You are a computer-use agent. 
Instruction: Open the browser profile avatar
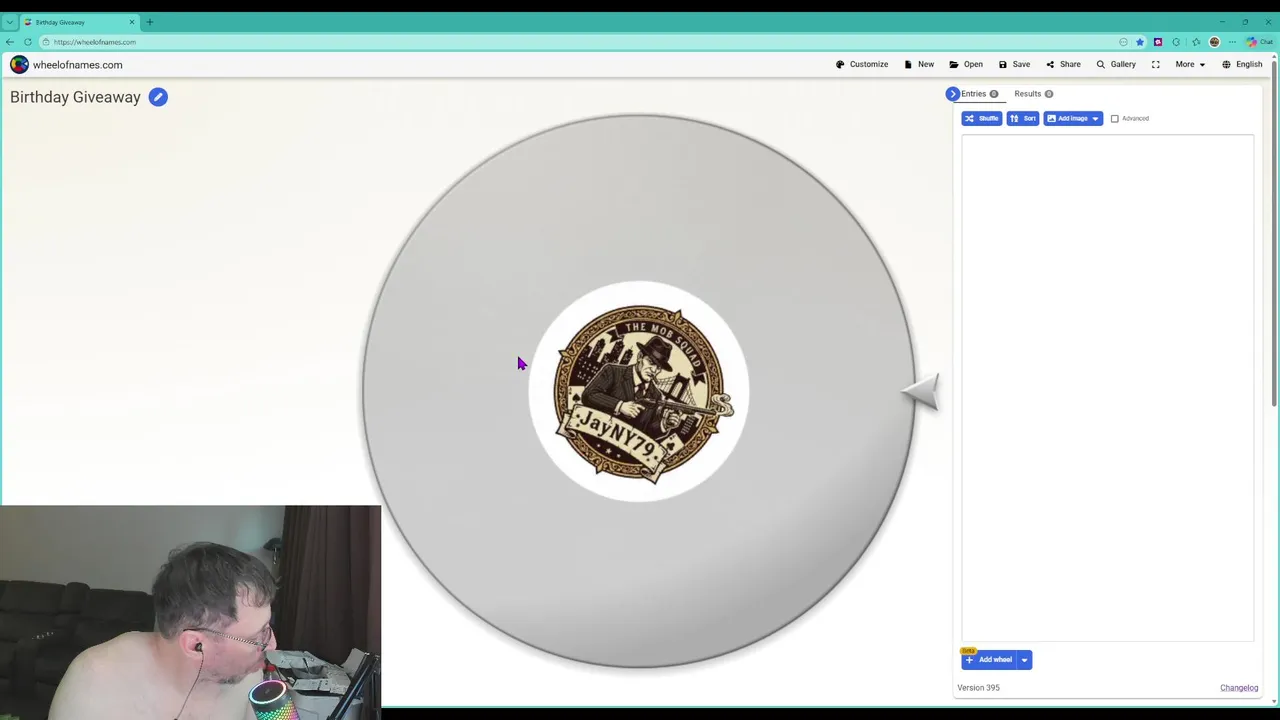pyautogui.click(x=1214, y=42)
